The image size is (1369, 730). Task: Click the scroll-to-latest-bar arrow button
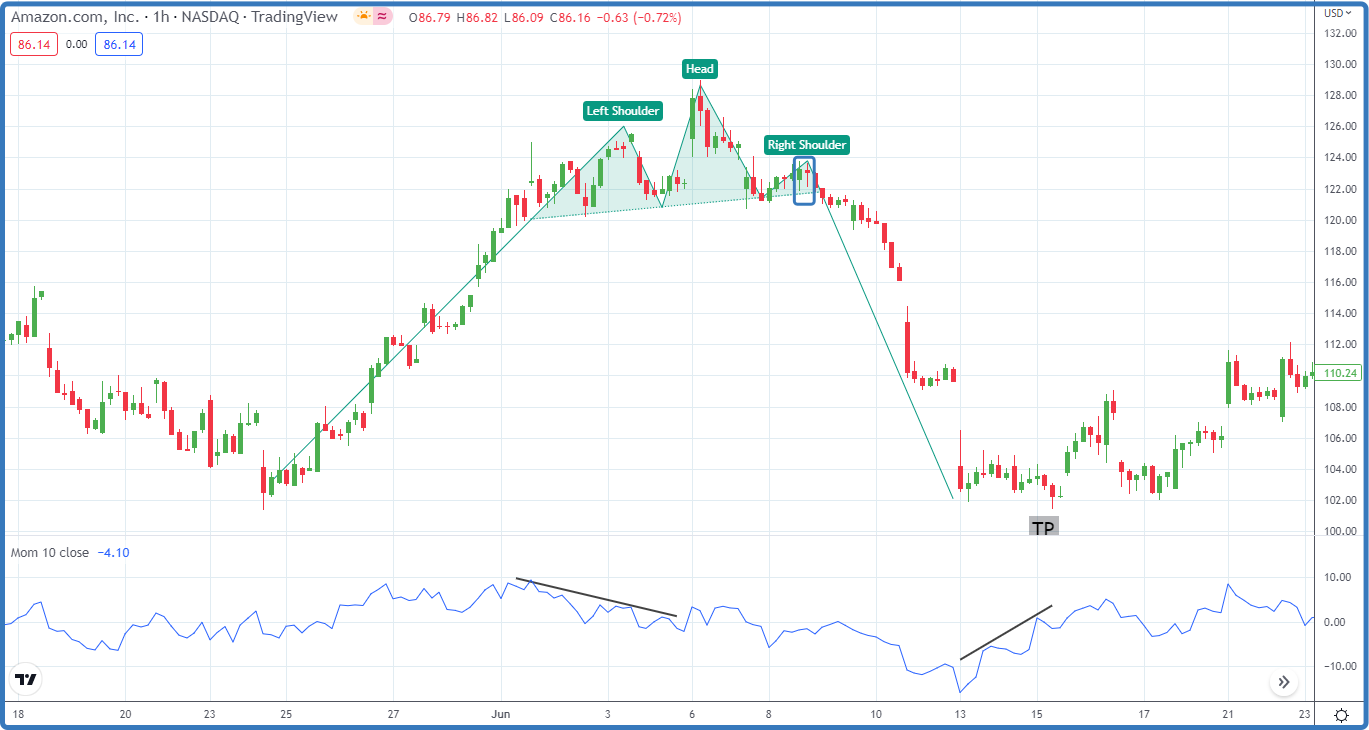tap(1284, 683)
